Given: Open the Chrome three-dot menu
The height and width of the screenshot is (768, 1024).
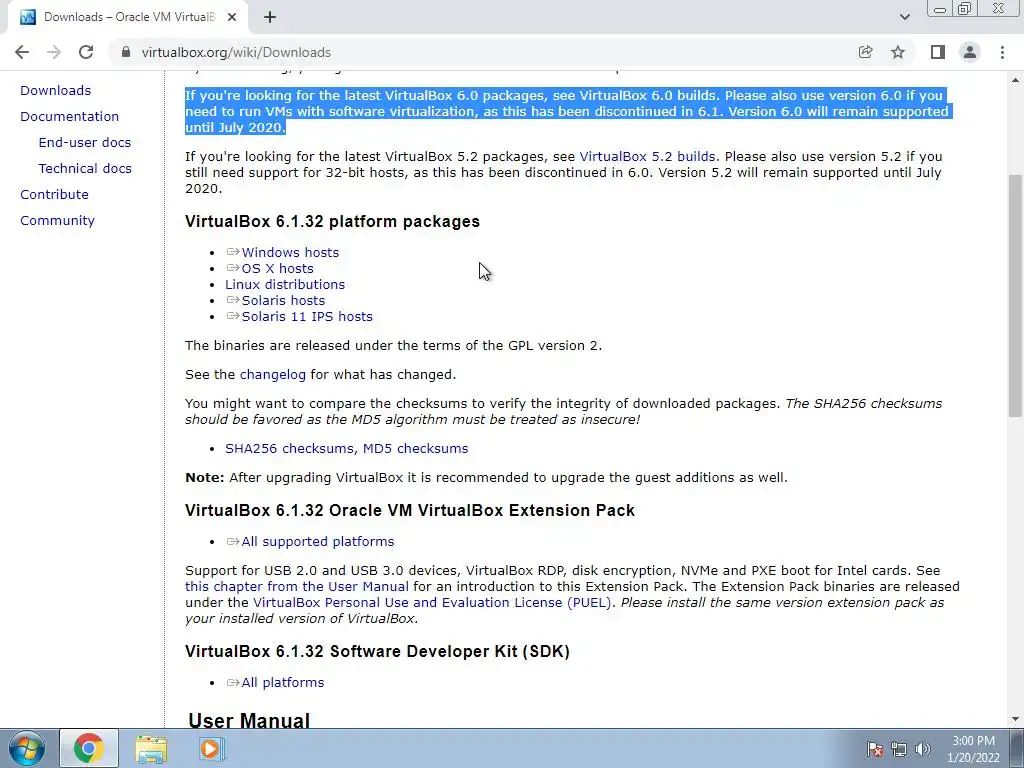Looking at the screenshot, I should (x=1002, y=52).
